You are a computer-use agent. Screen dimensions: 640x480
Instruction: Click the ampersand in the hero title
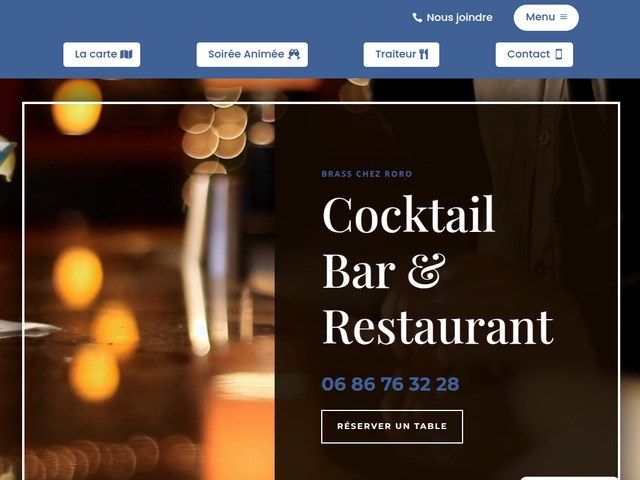(x=427, y=271)
